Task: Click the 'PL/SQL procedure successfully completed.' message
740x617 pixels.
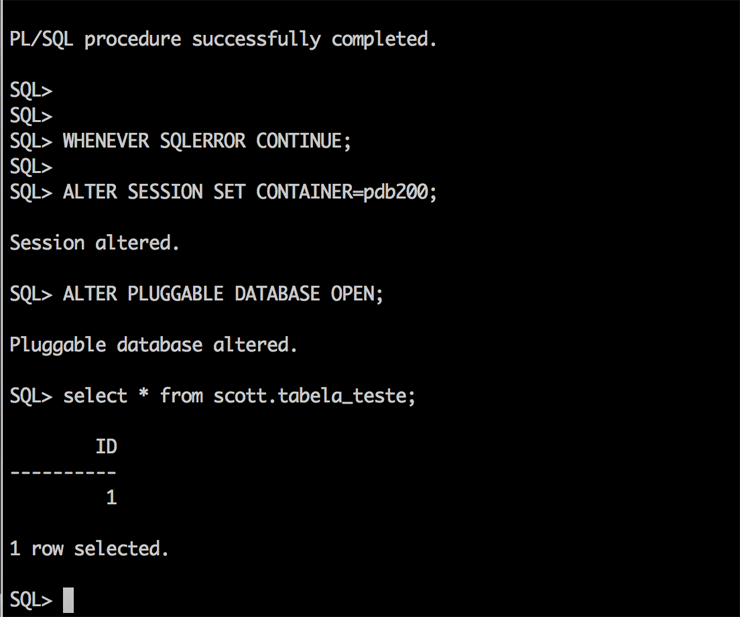Action: [223, 39]
